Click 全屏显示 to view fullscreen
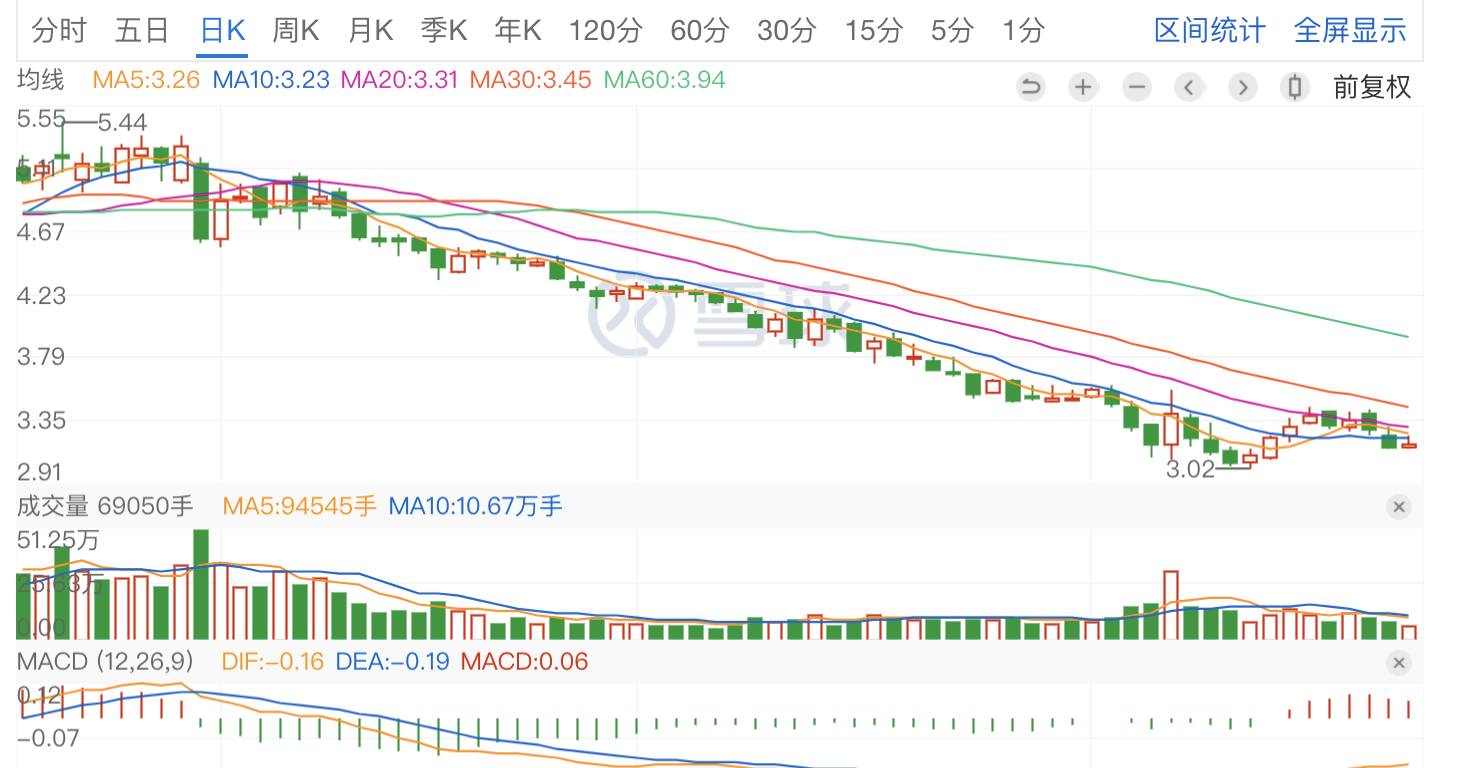 (x=1351, y=31)
